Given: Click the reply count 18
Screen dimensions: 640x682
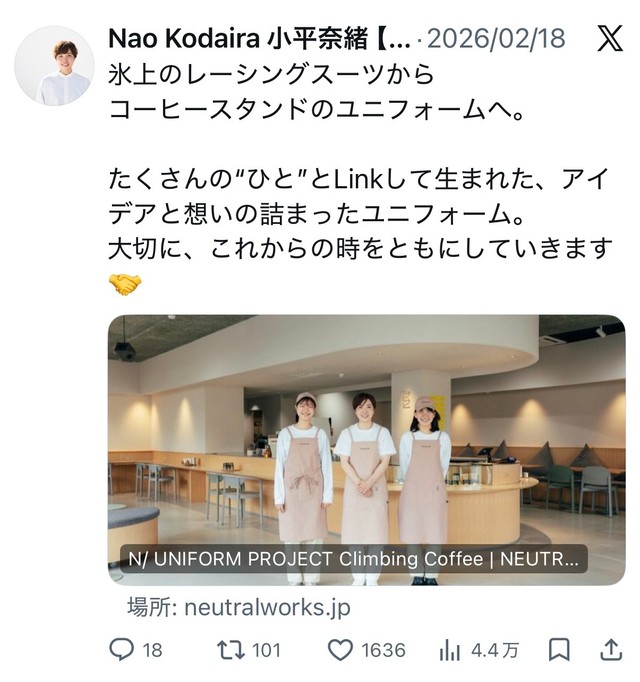Looking at the screenshot, I should pyautogui.click(x=152, y=651).
